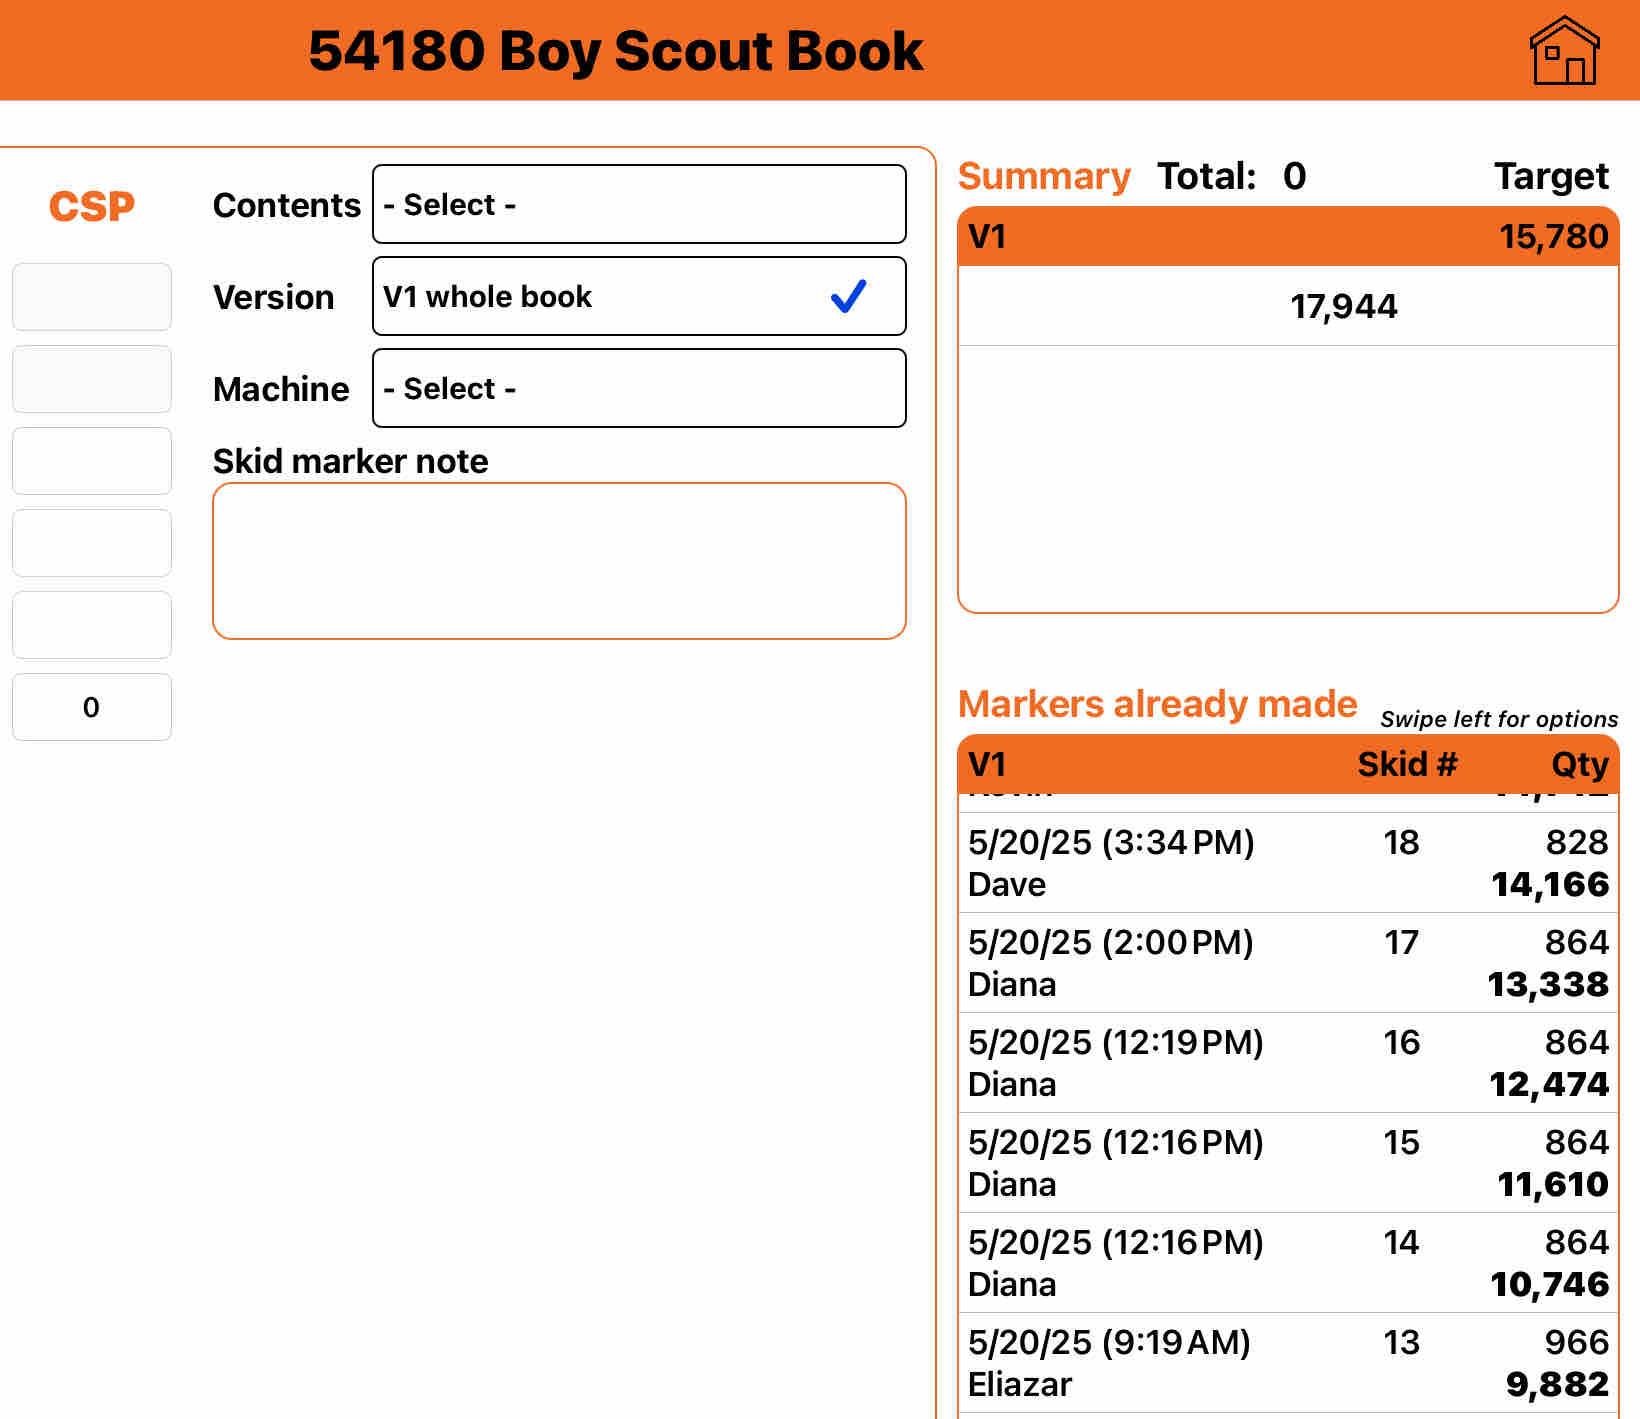Choose skid 15 marker with total 11,610

tap(1288, 1163)
